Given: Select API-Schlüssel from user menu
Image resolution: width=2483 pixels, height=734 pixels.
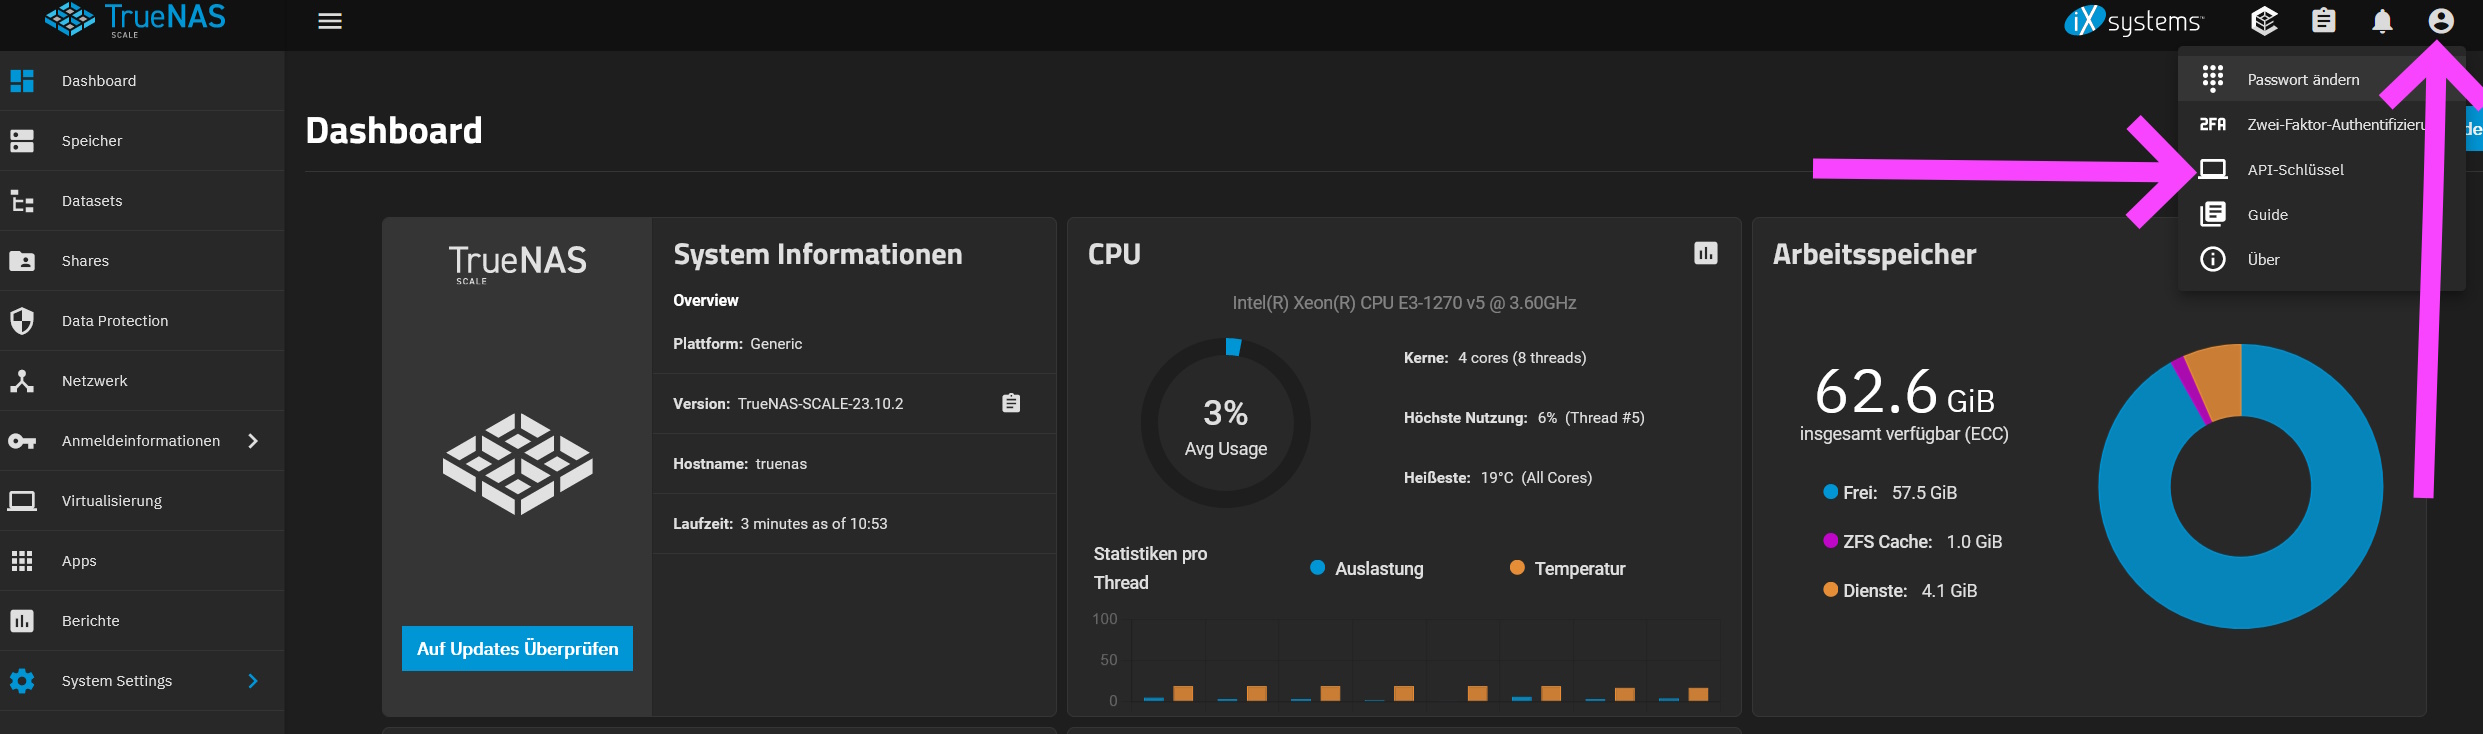Looking at the screenshot, I should click(2295, 170).
